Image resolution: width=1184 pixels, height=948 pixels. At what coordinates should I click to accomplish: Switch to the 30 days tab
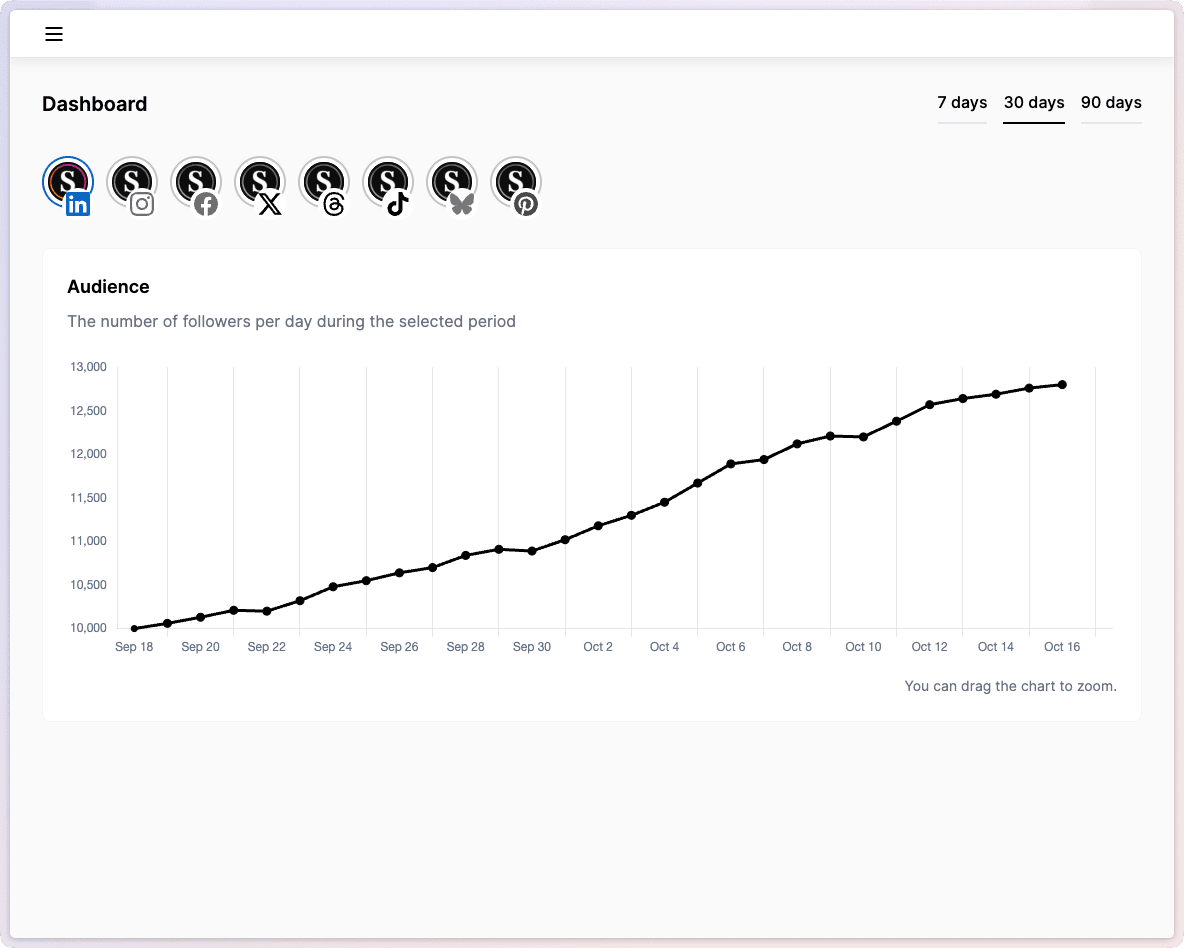click(x=1034, y=103)
